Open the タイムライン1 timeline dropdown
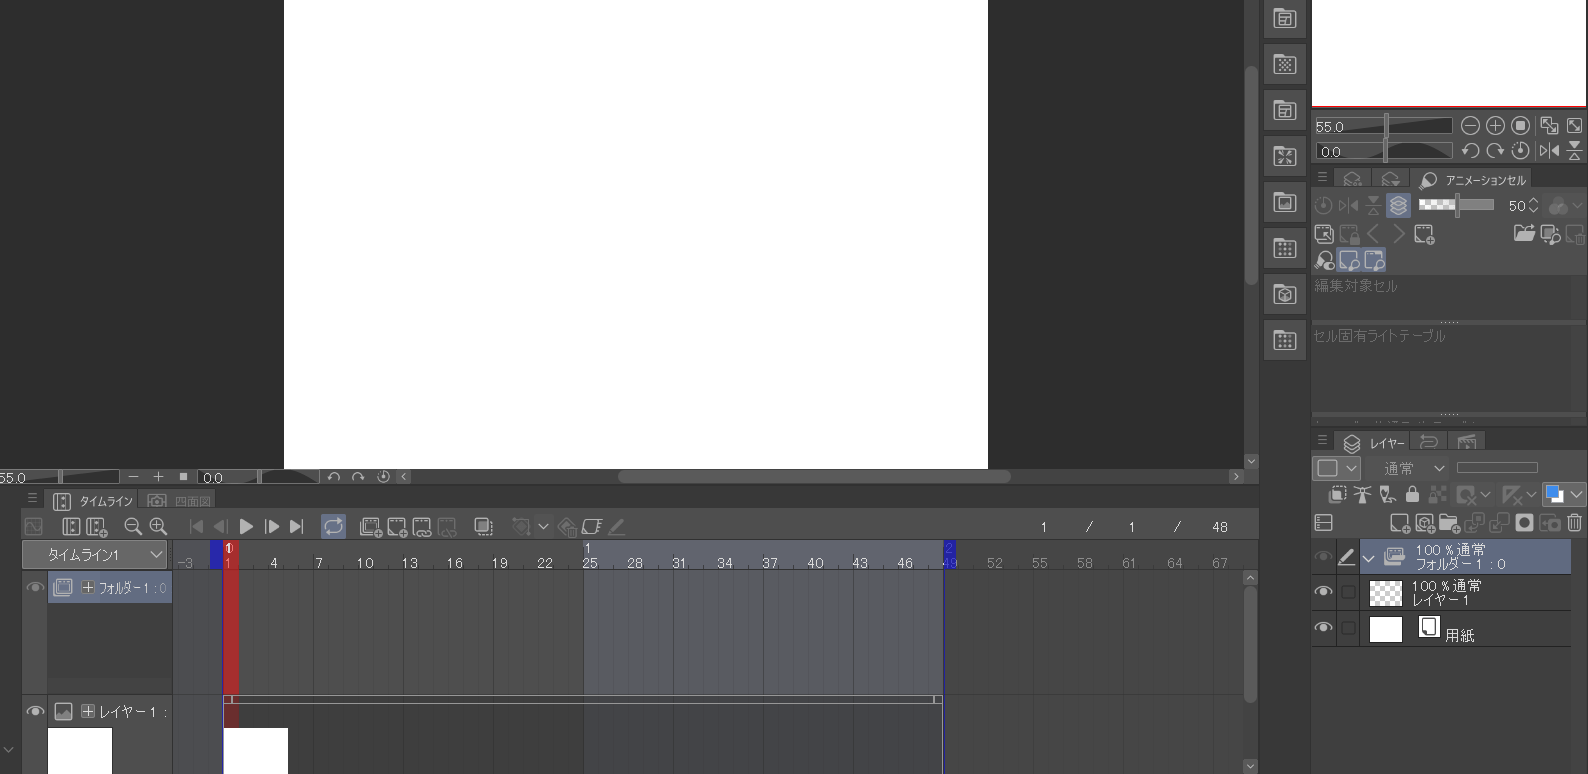The height and width of the screenshot is (774, 1588). (94, 555)
